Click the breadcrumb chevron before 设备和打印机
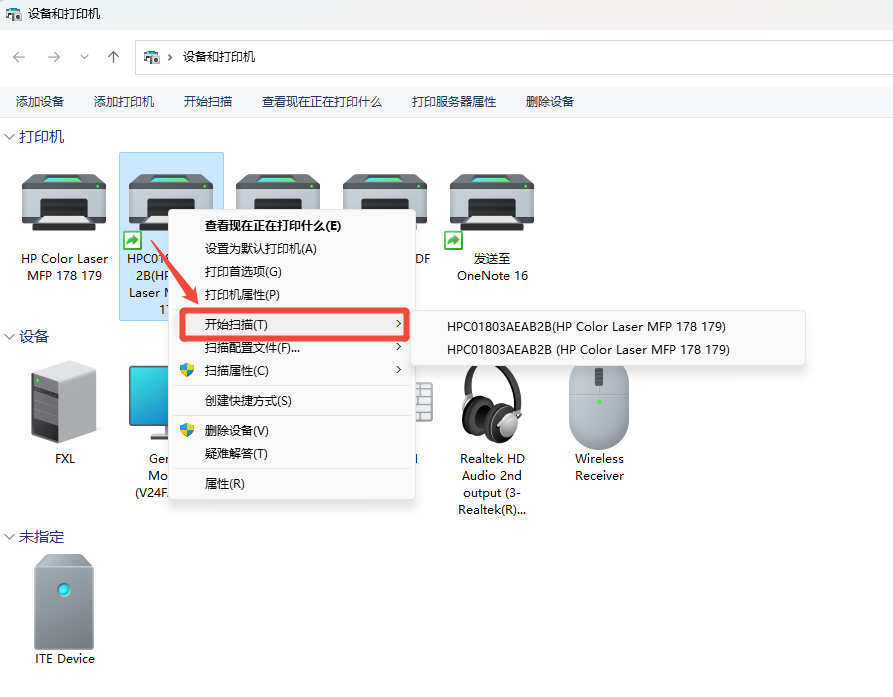 pos(170,58)
